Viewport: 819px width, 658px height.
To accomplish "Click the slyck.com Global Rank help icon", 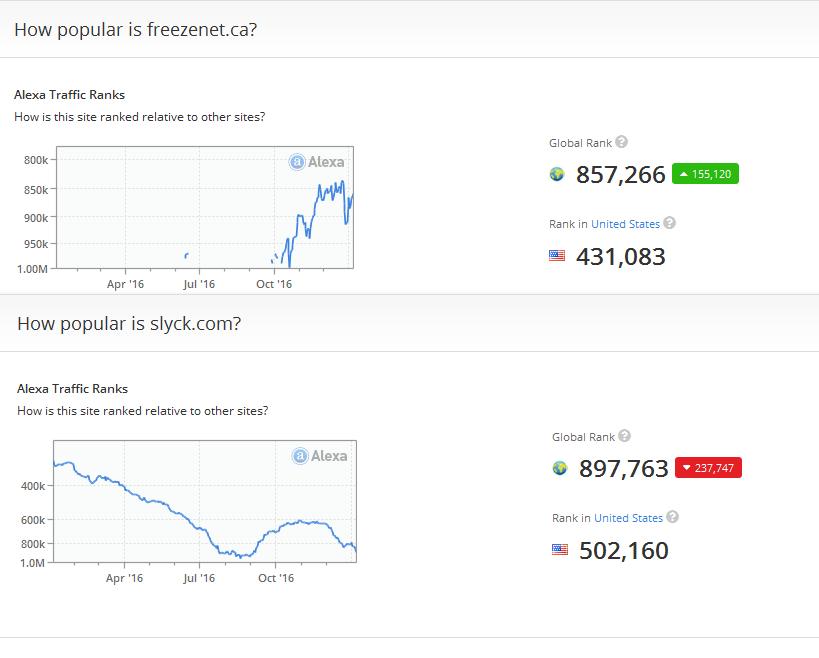I will (x=624, y=436).
